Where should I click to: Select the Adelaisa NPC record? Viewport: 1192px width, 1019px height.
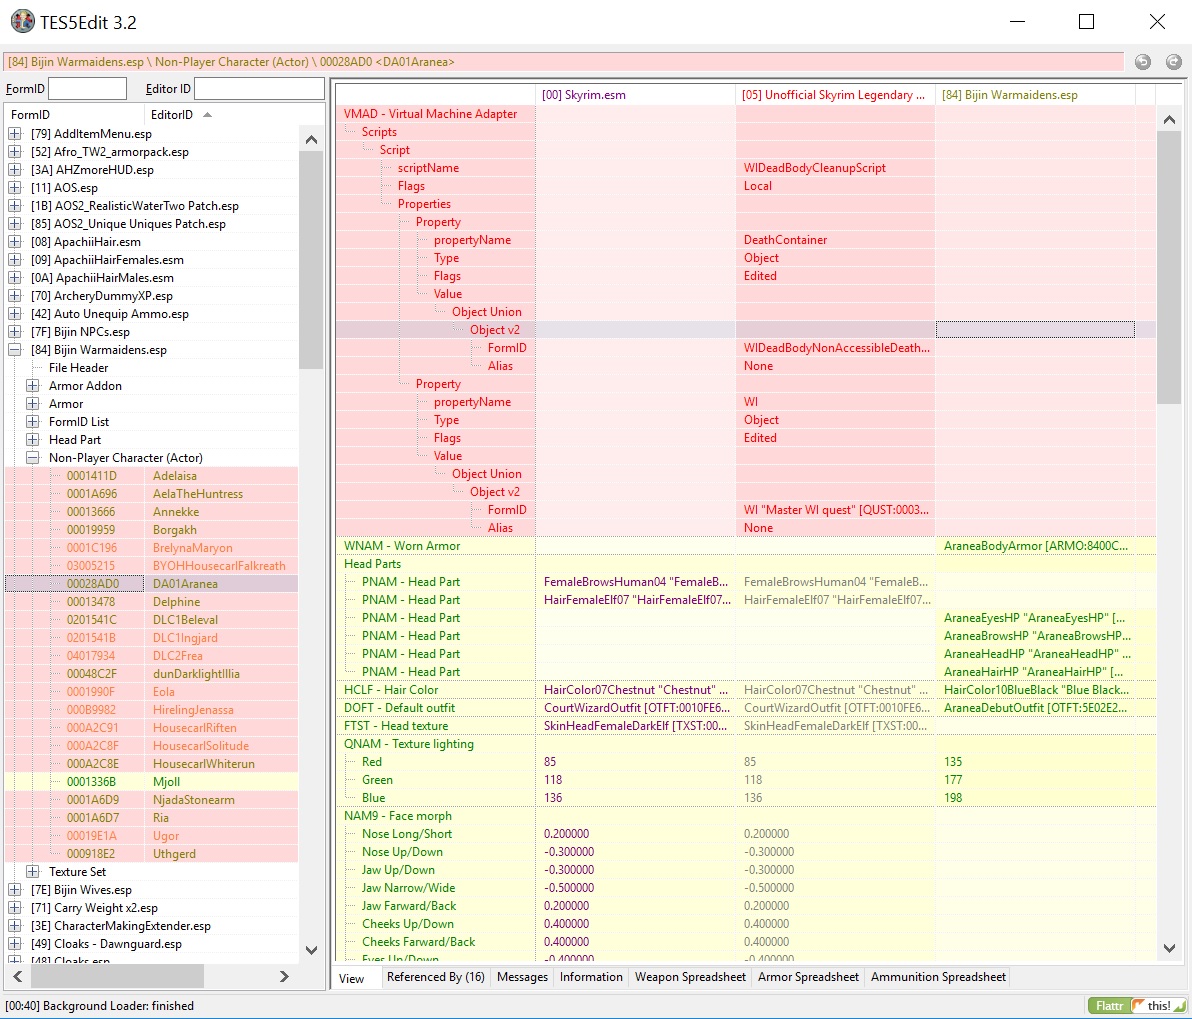click(151, 476)
